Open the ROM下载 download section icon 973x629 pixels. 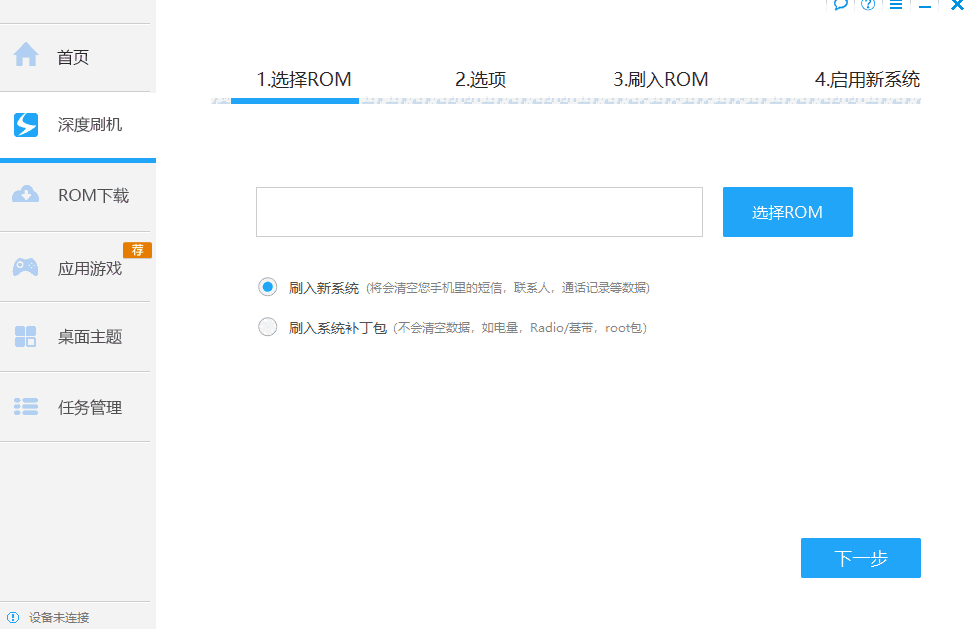pyautogui.click(x=25, y=195)
